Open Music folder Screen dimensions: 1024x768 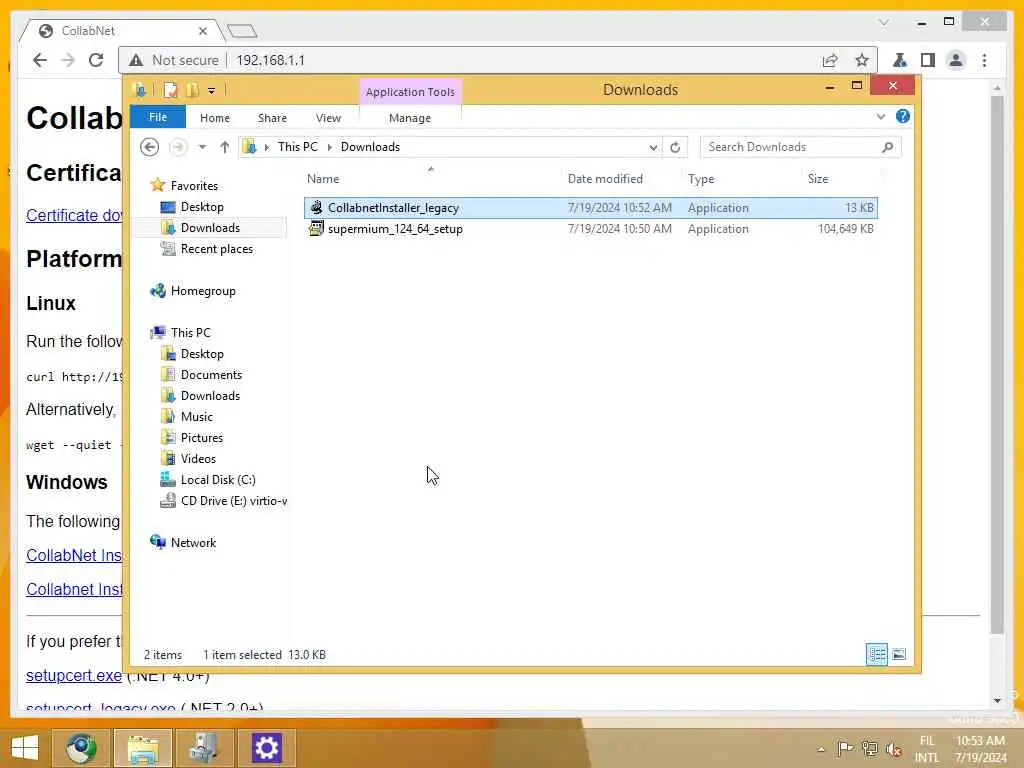tap(197, 417)
